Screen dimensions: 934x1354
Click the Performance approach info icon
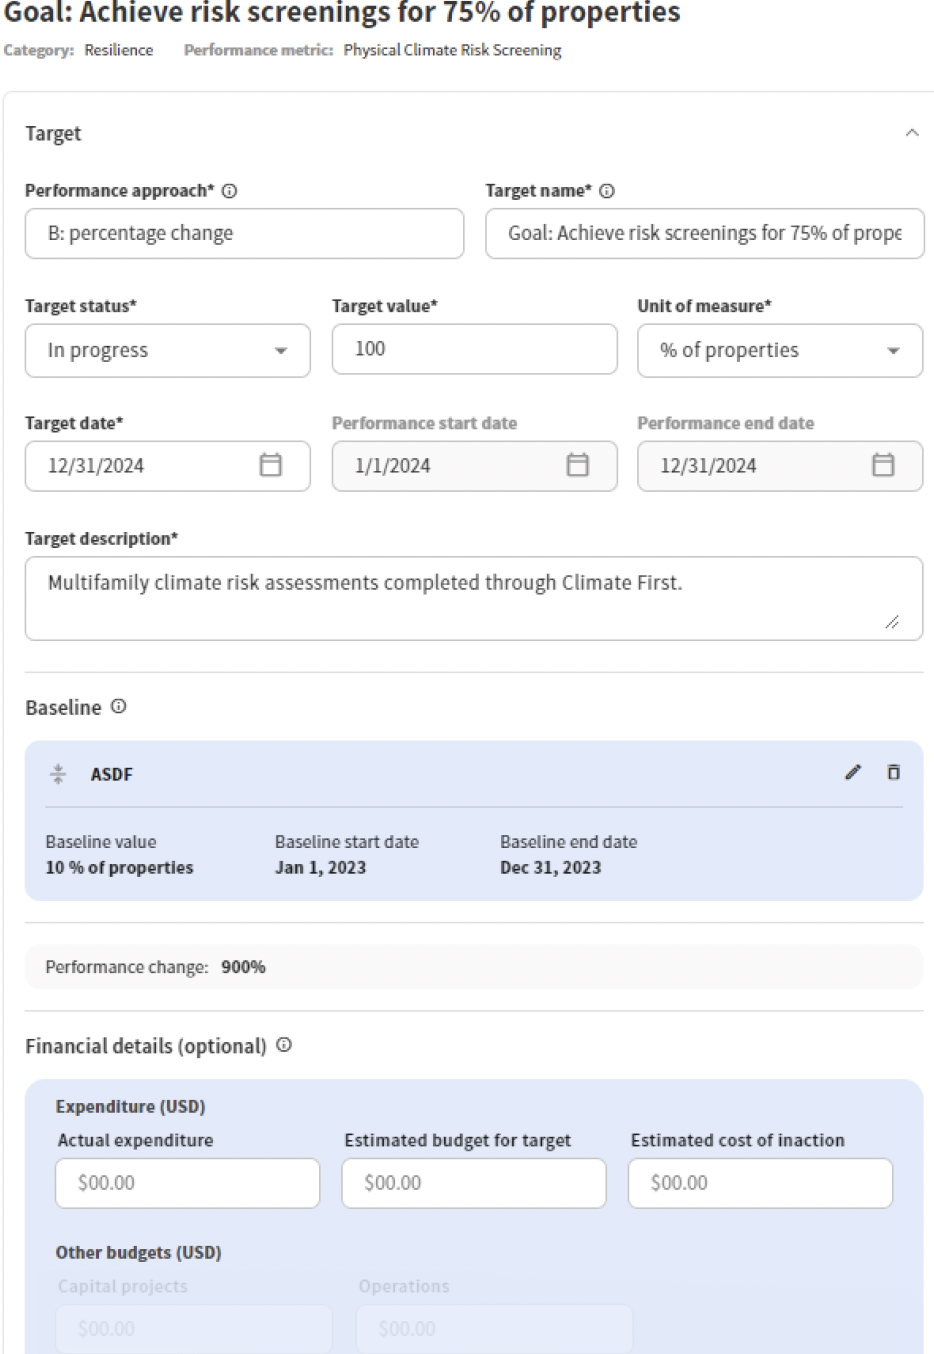click(230, 190)
